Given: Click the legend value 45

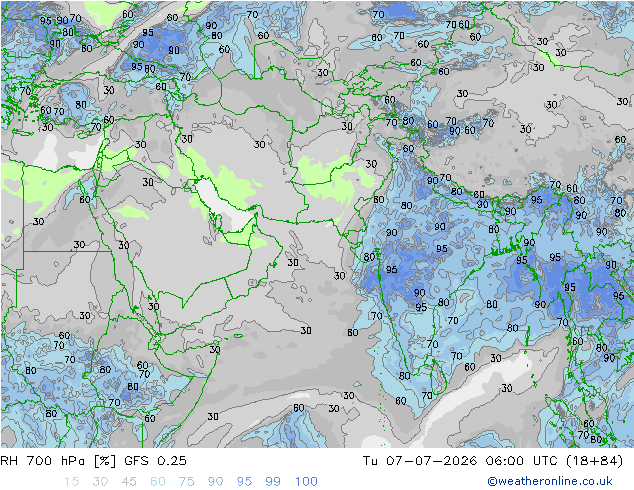Looking at the screenshot, I should click(x=129, y=482).
